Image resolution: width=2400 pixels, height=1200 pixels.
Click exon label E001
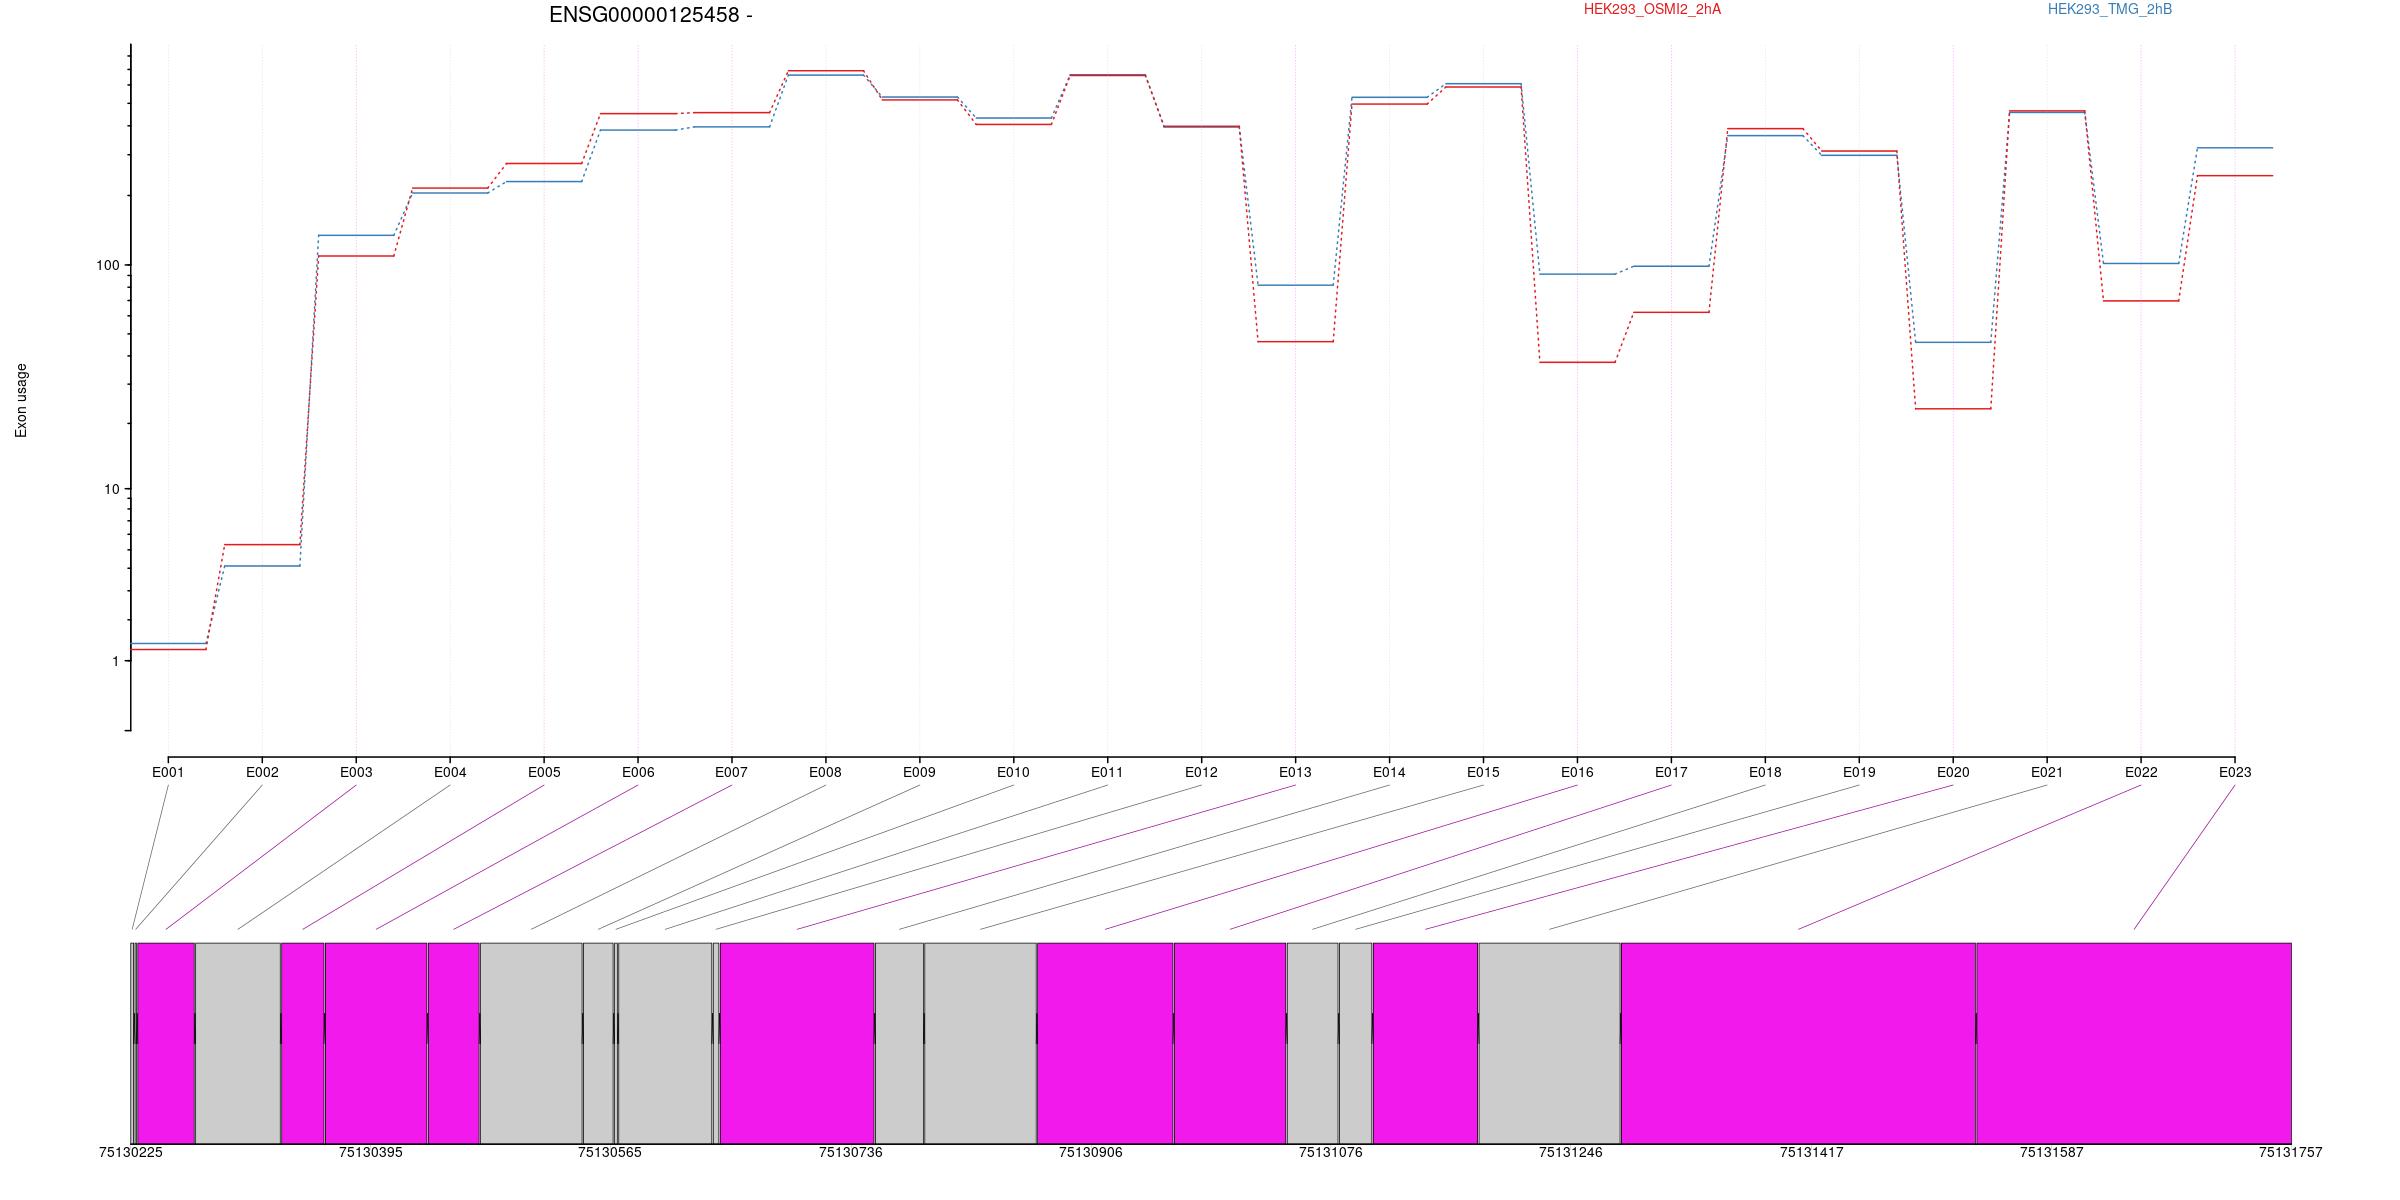[x=168, y=772]
